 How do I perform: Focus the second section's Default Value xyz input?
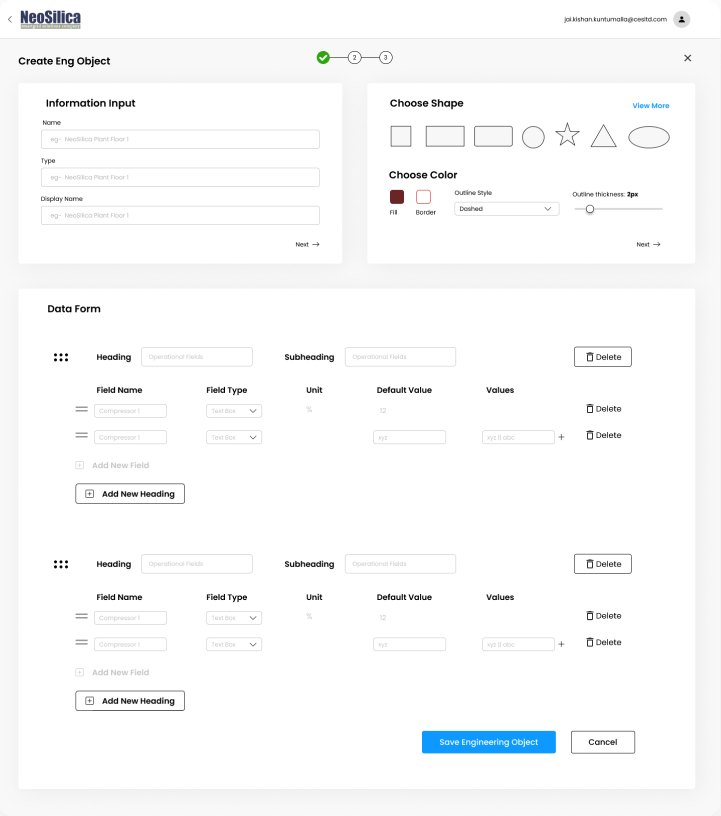(x=410, y=645)
